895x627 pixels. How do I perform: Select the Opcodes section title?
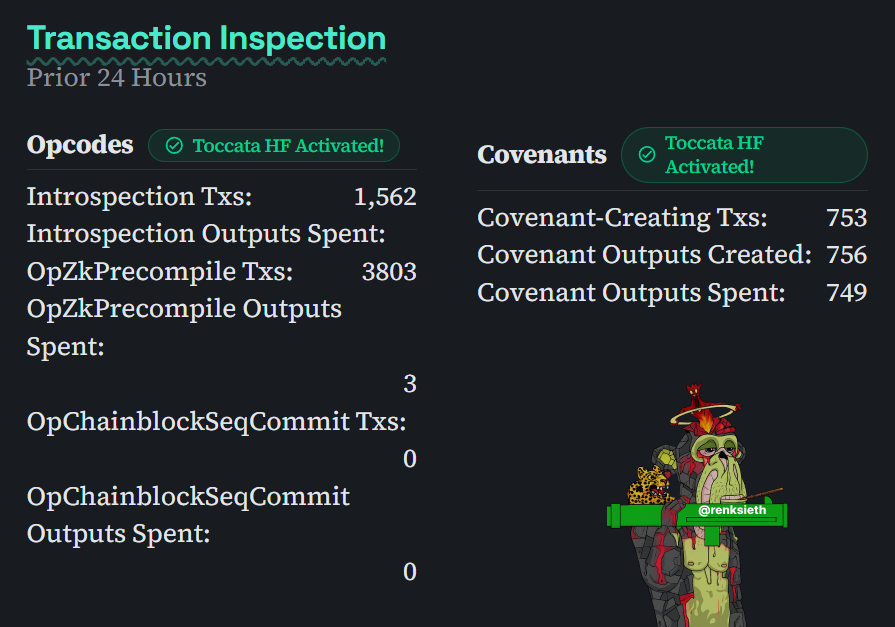80,145
